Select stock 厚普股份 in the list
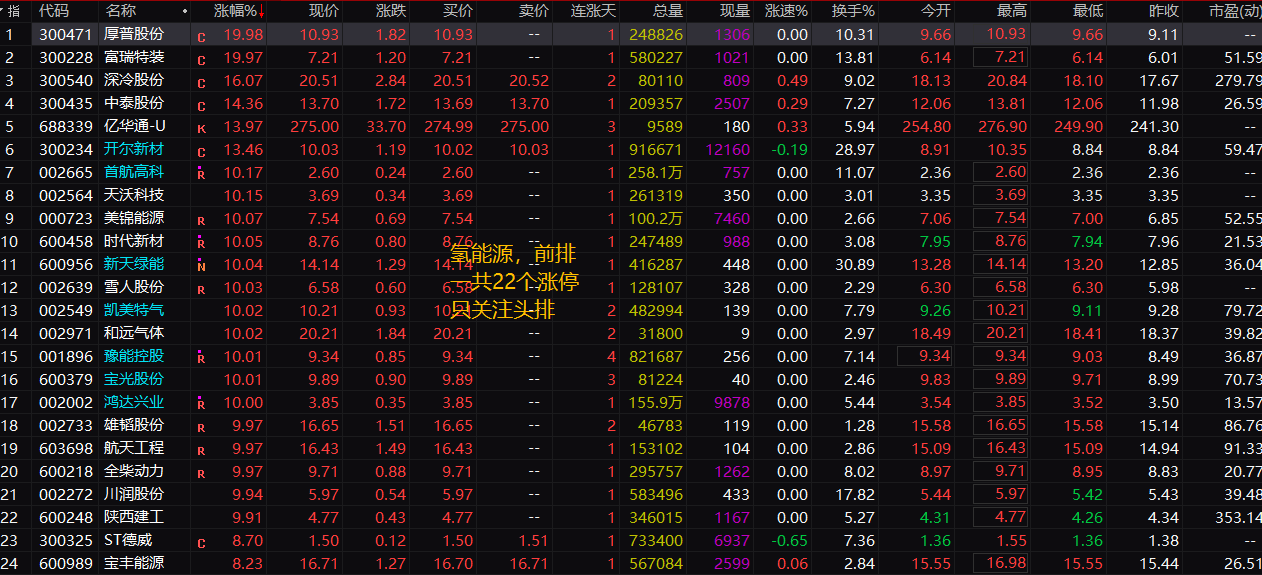This screenshot has width=1262, height=575. (x=134, y=34)
